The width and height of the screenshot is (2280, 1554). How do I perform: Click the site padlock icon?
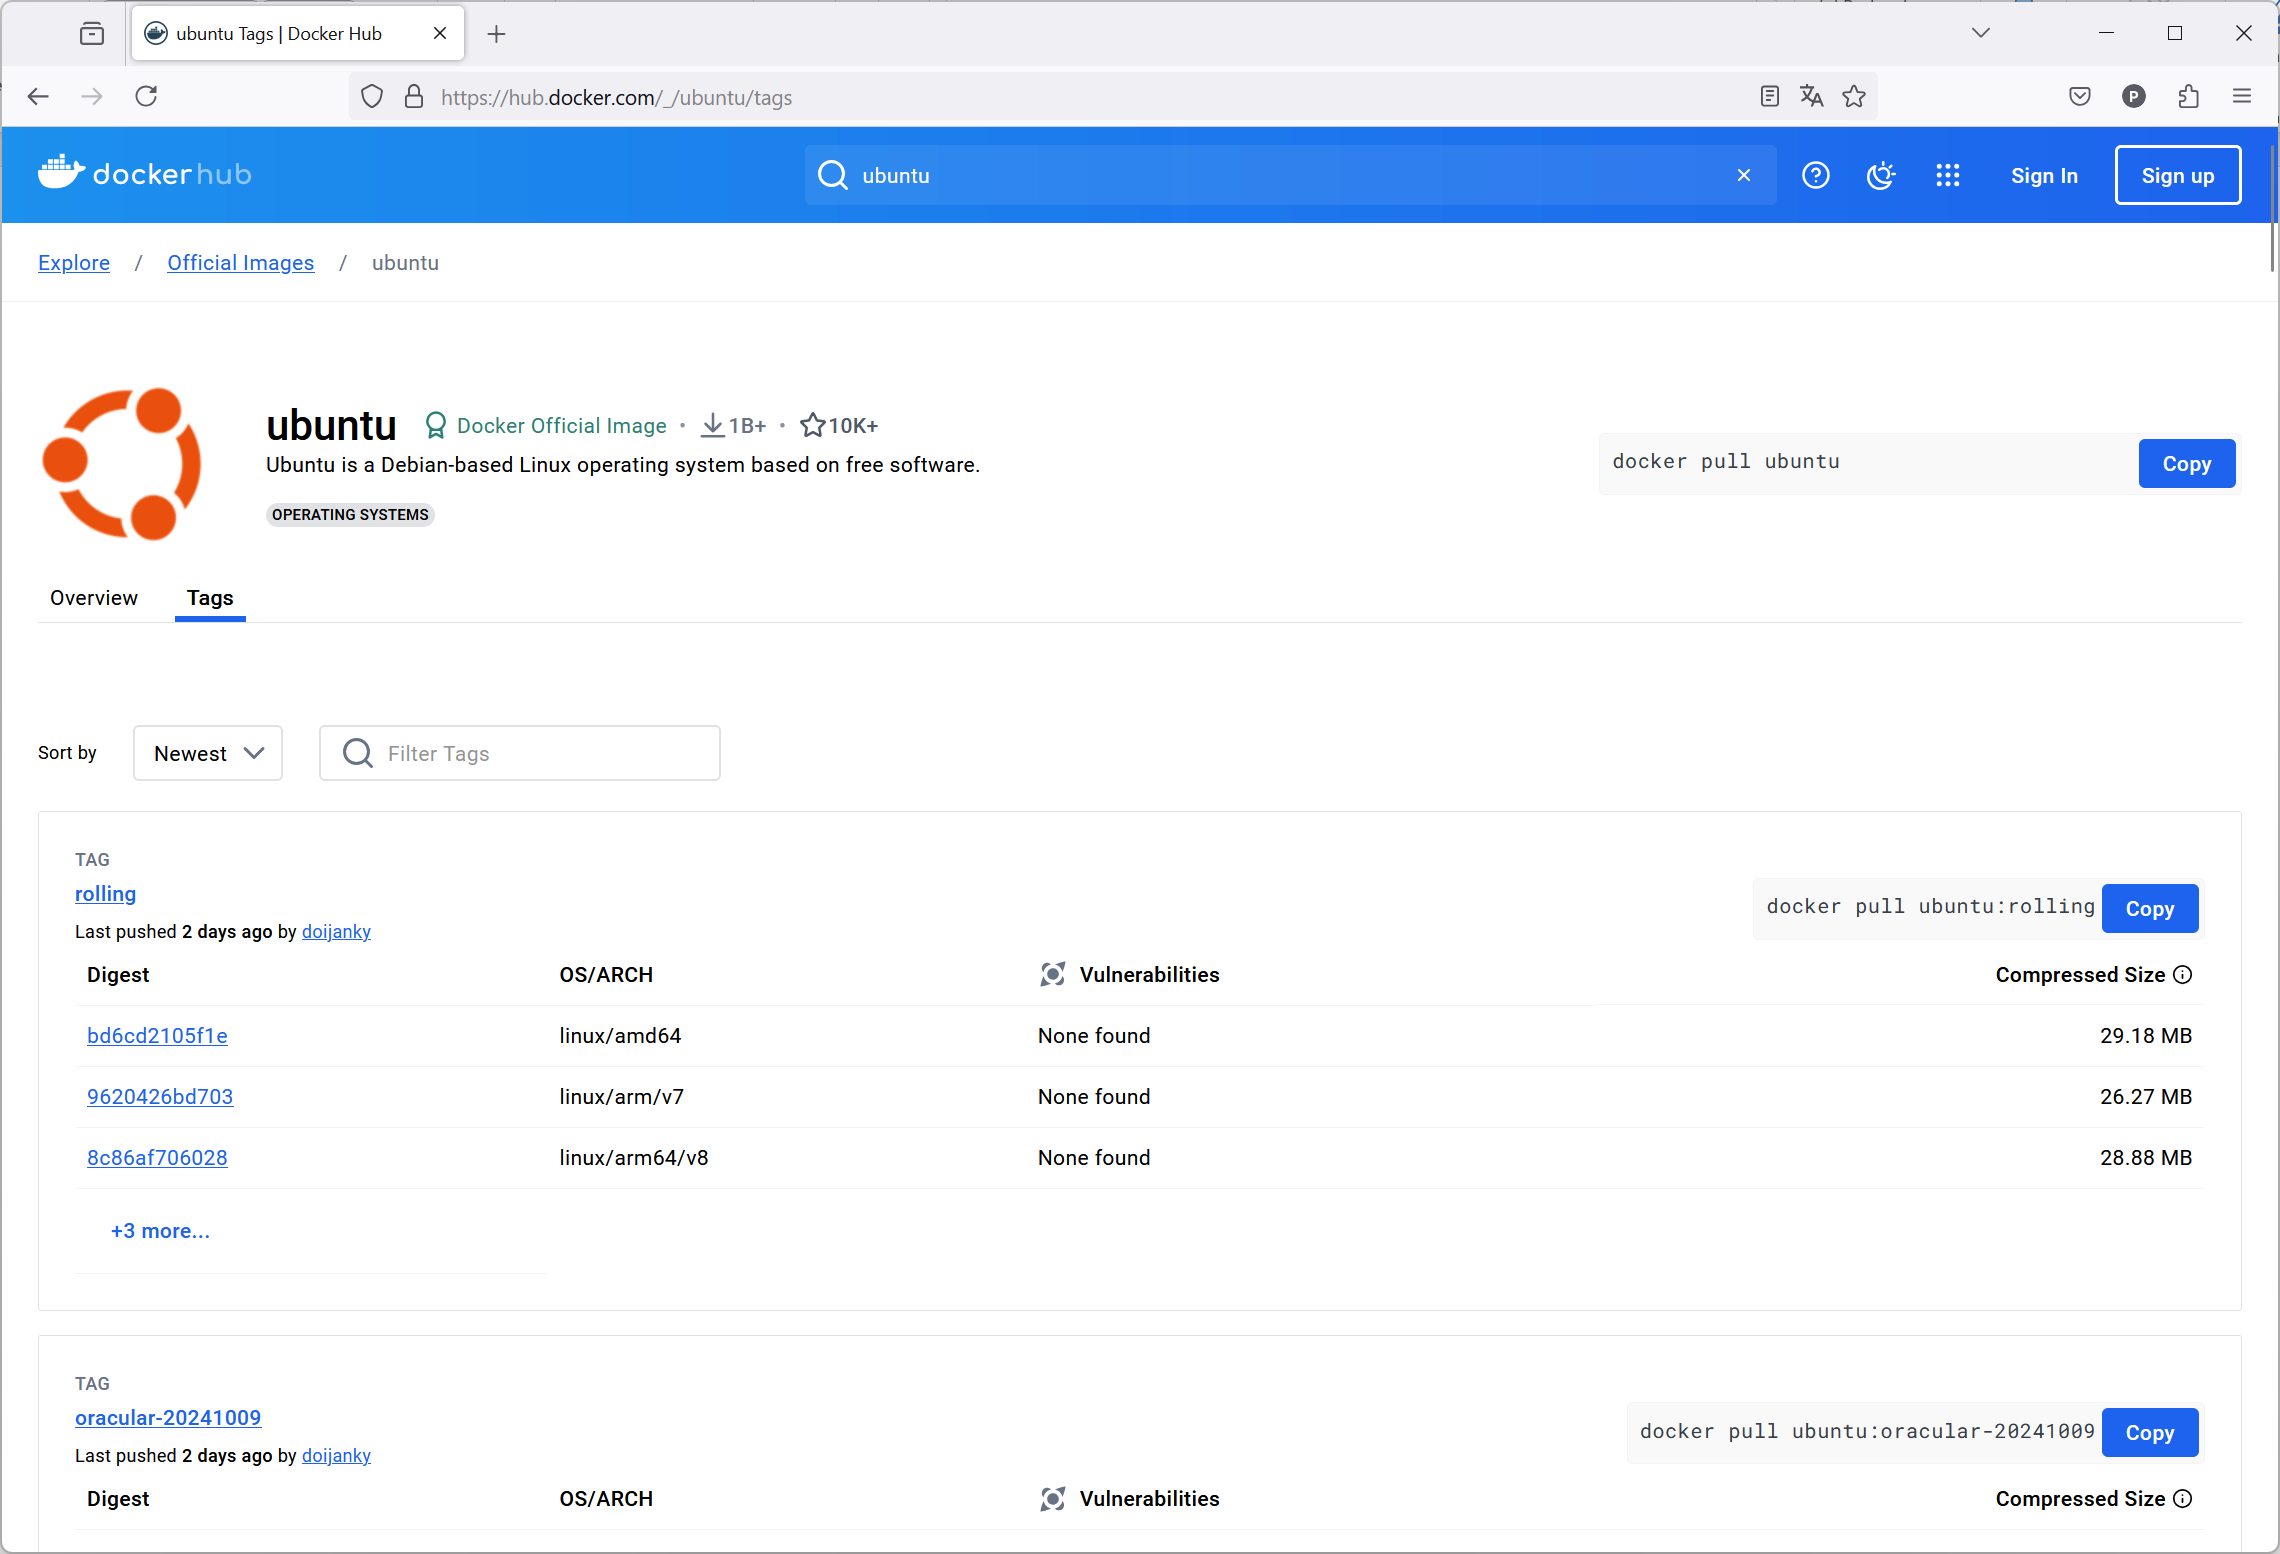[x=414, y=96]
